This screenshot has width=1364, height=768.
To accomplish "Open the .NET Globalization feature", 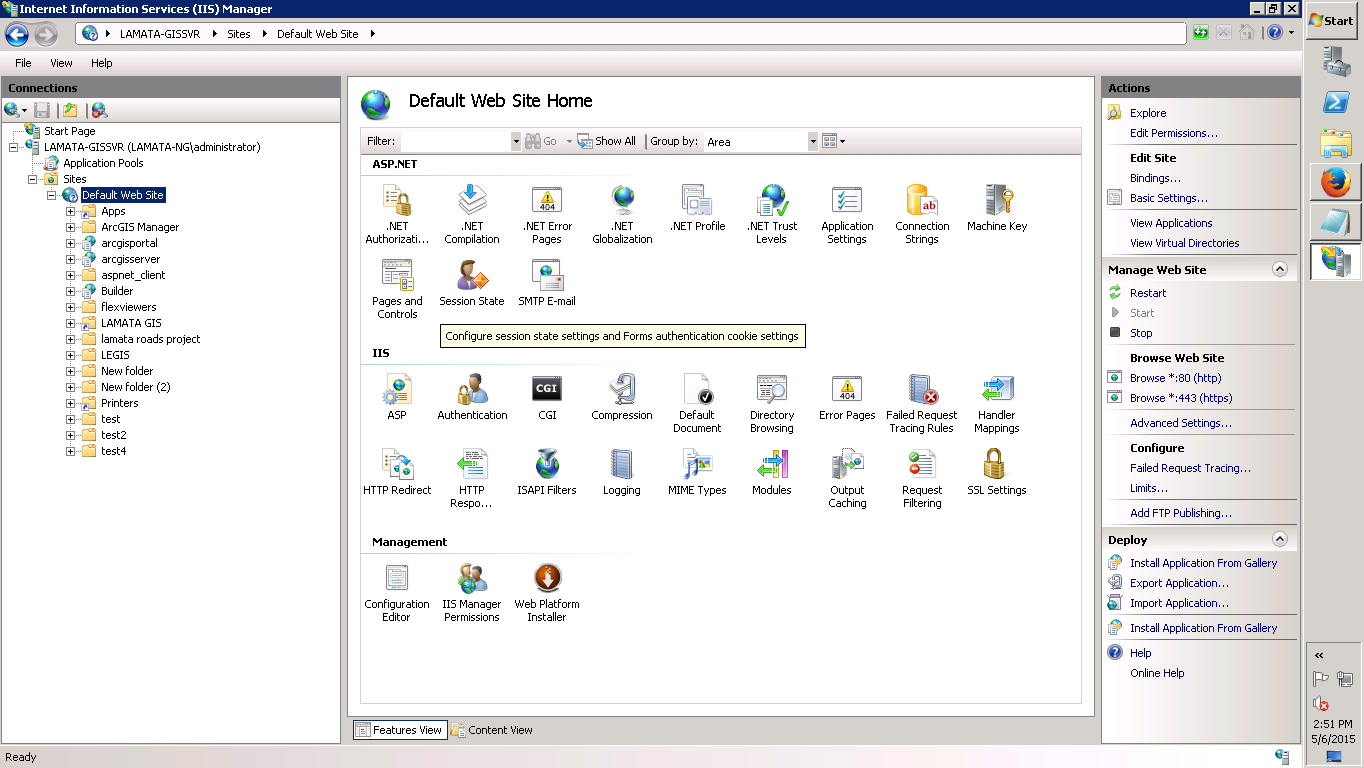I will [x=622, y=214].
